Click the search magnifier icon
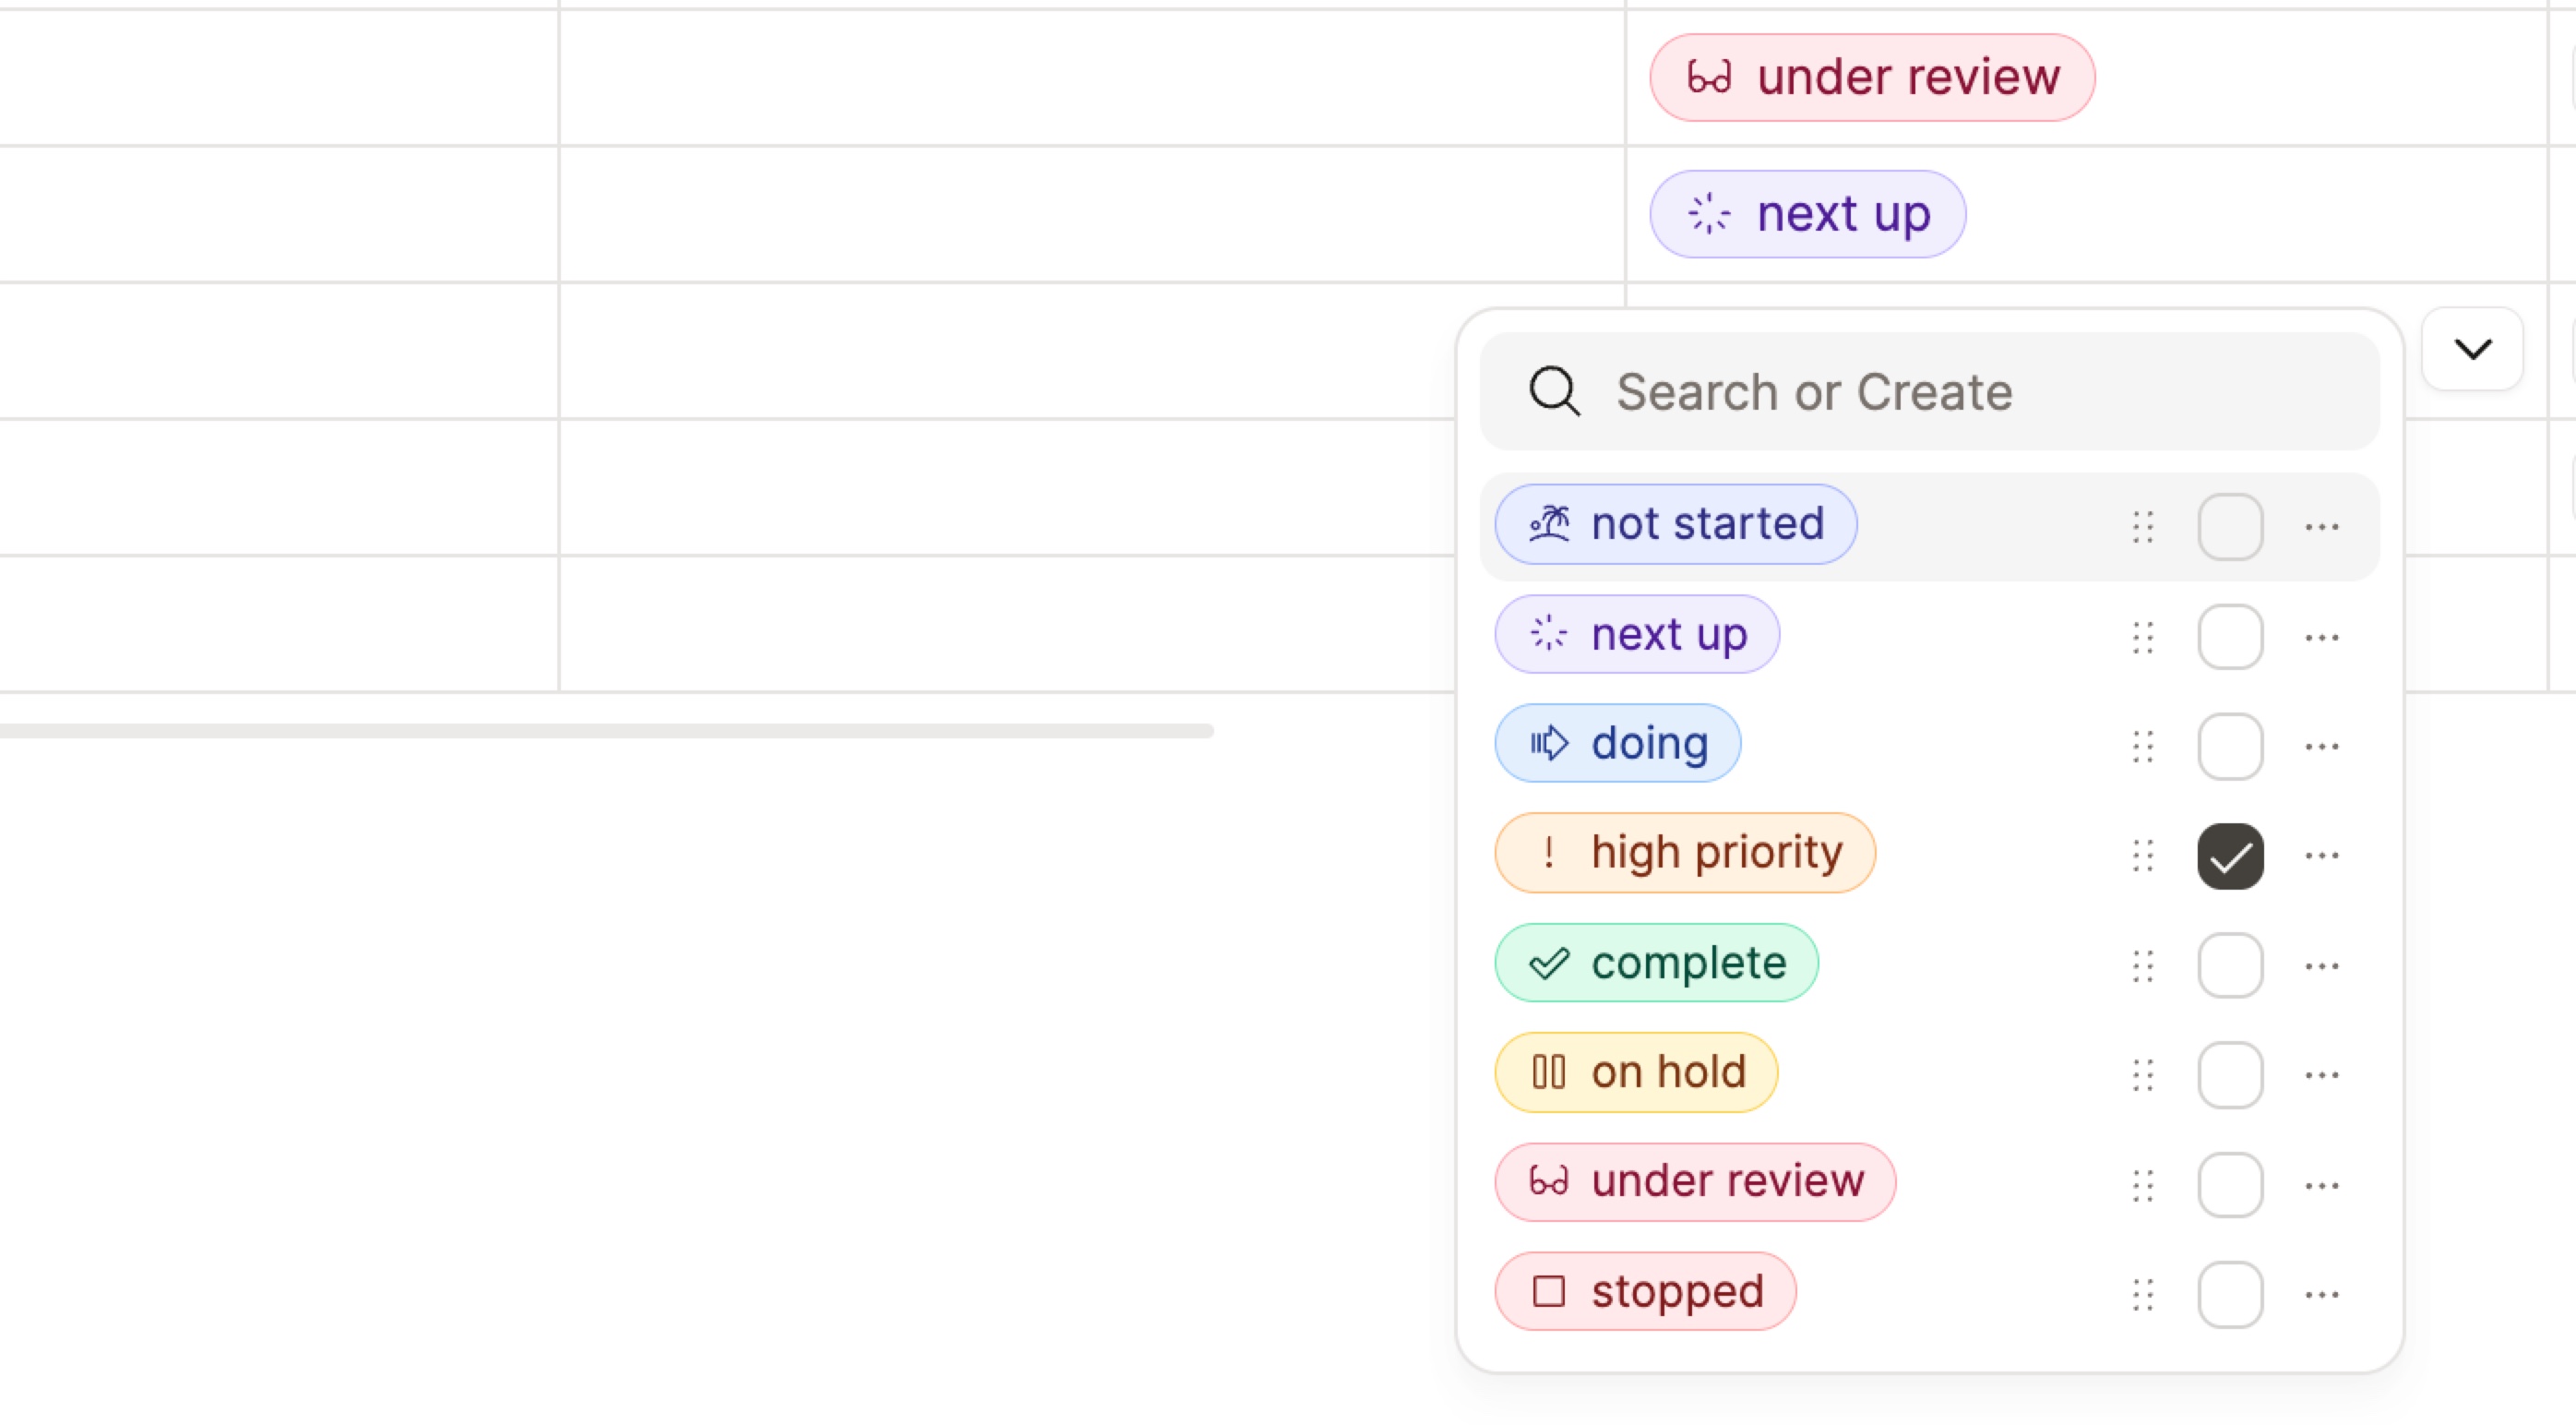This screenshot has height=1425, width=2576. 1555,391
